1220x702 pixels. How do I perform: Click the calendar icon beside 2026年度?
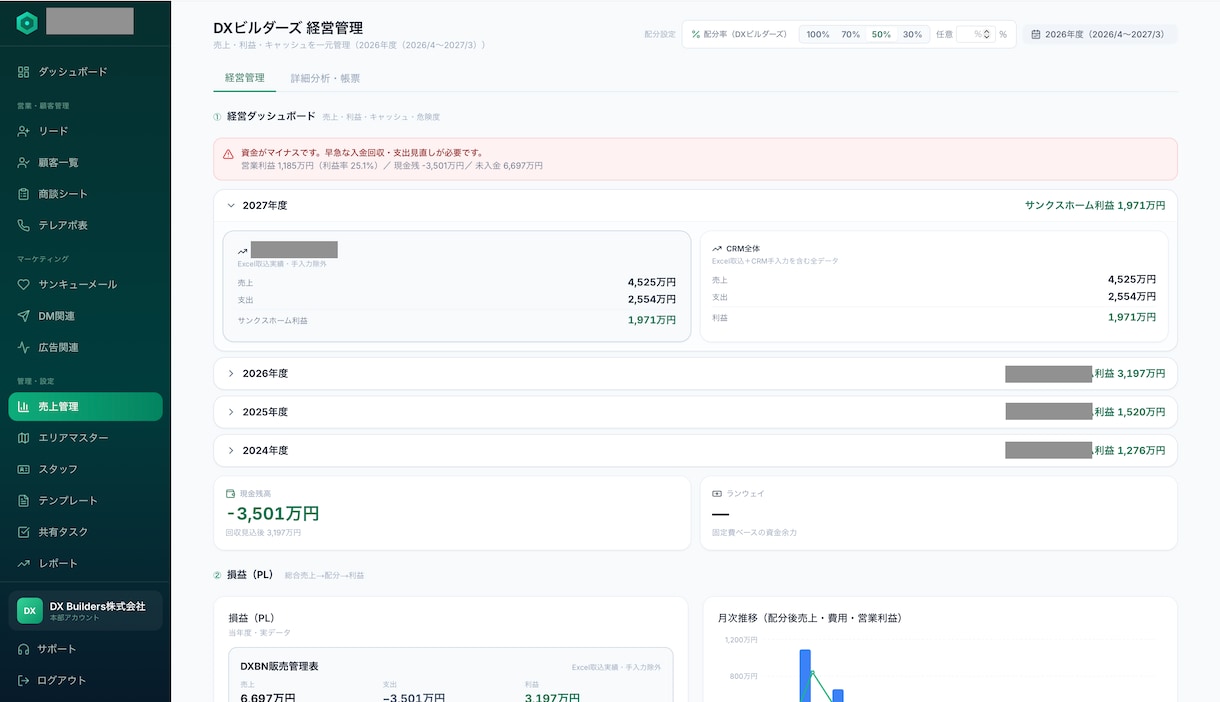pos(1035,34)
